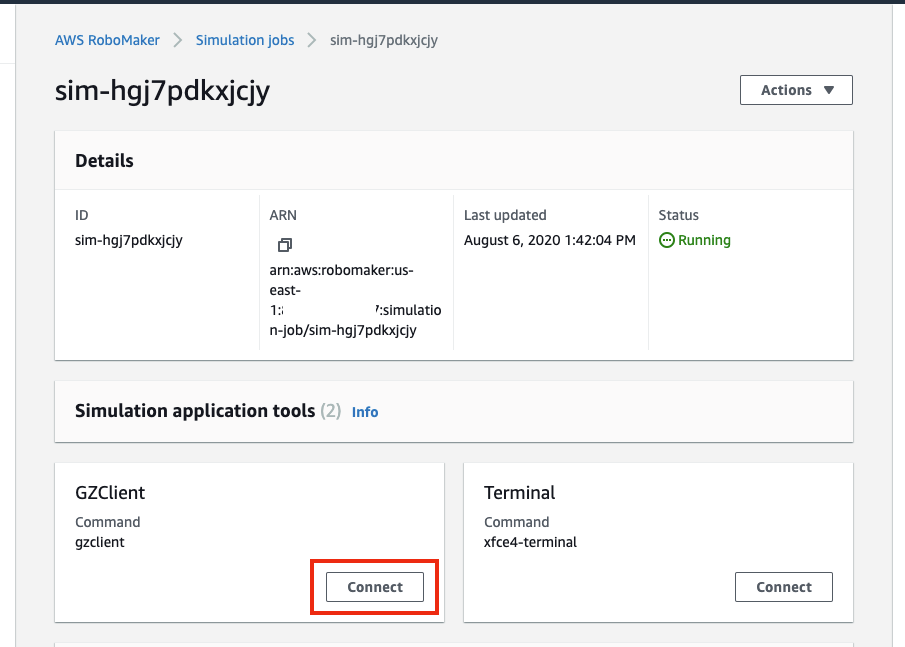Click the xfce4-terminal command text

(530, 542)
